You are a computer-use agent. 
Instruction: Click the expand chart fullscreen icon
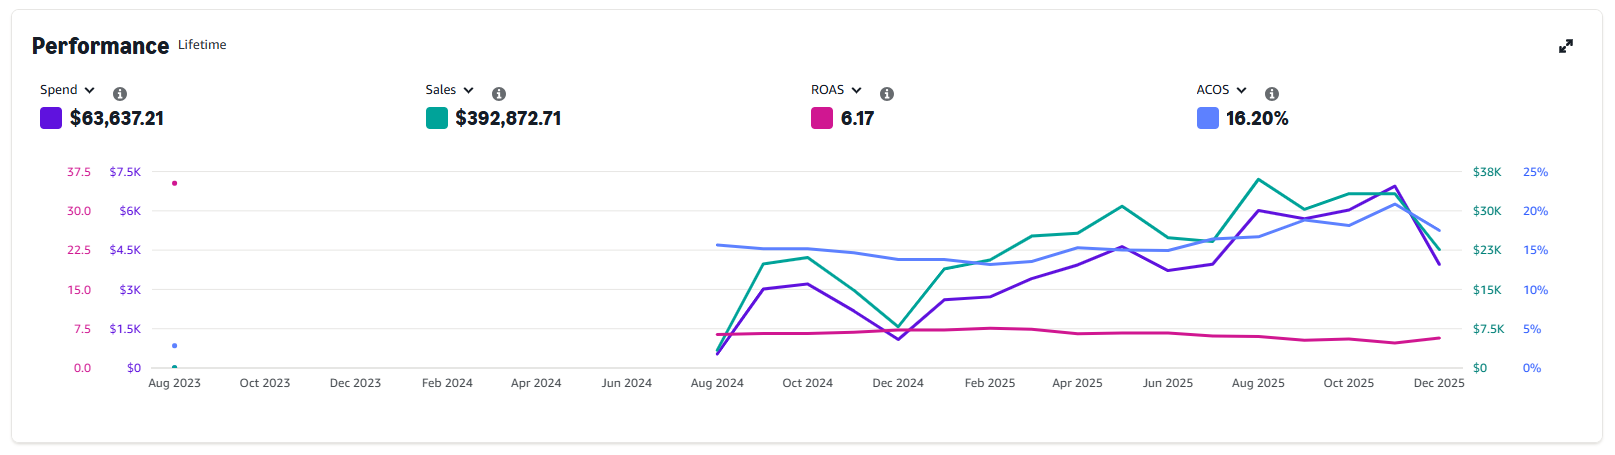[x=1566, y=46]
